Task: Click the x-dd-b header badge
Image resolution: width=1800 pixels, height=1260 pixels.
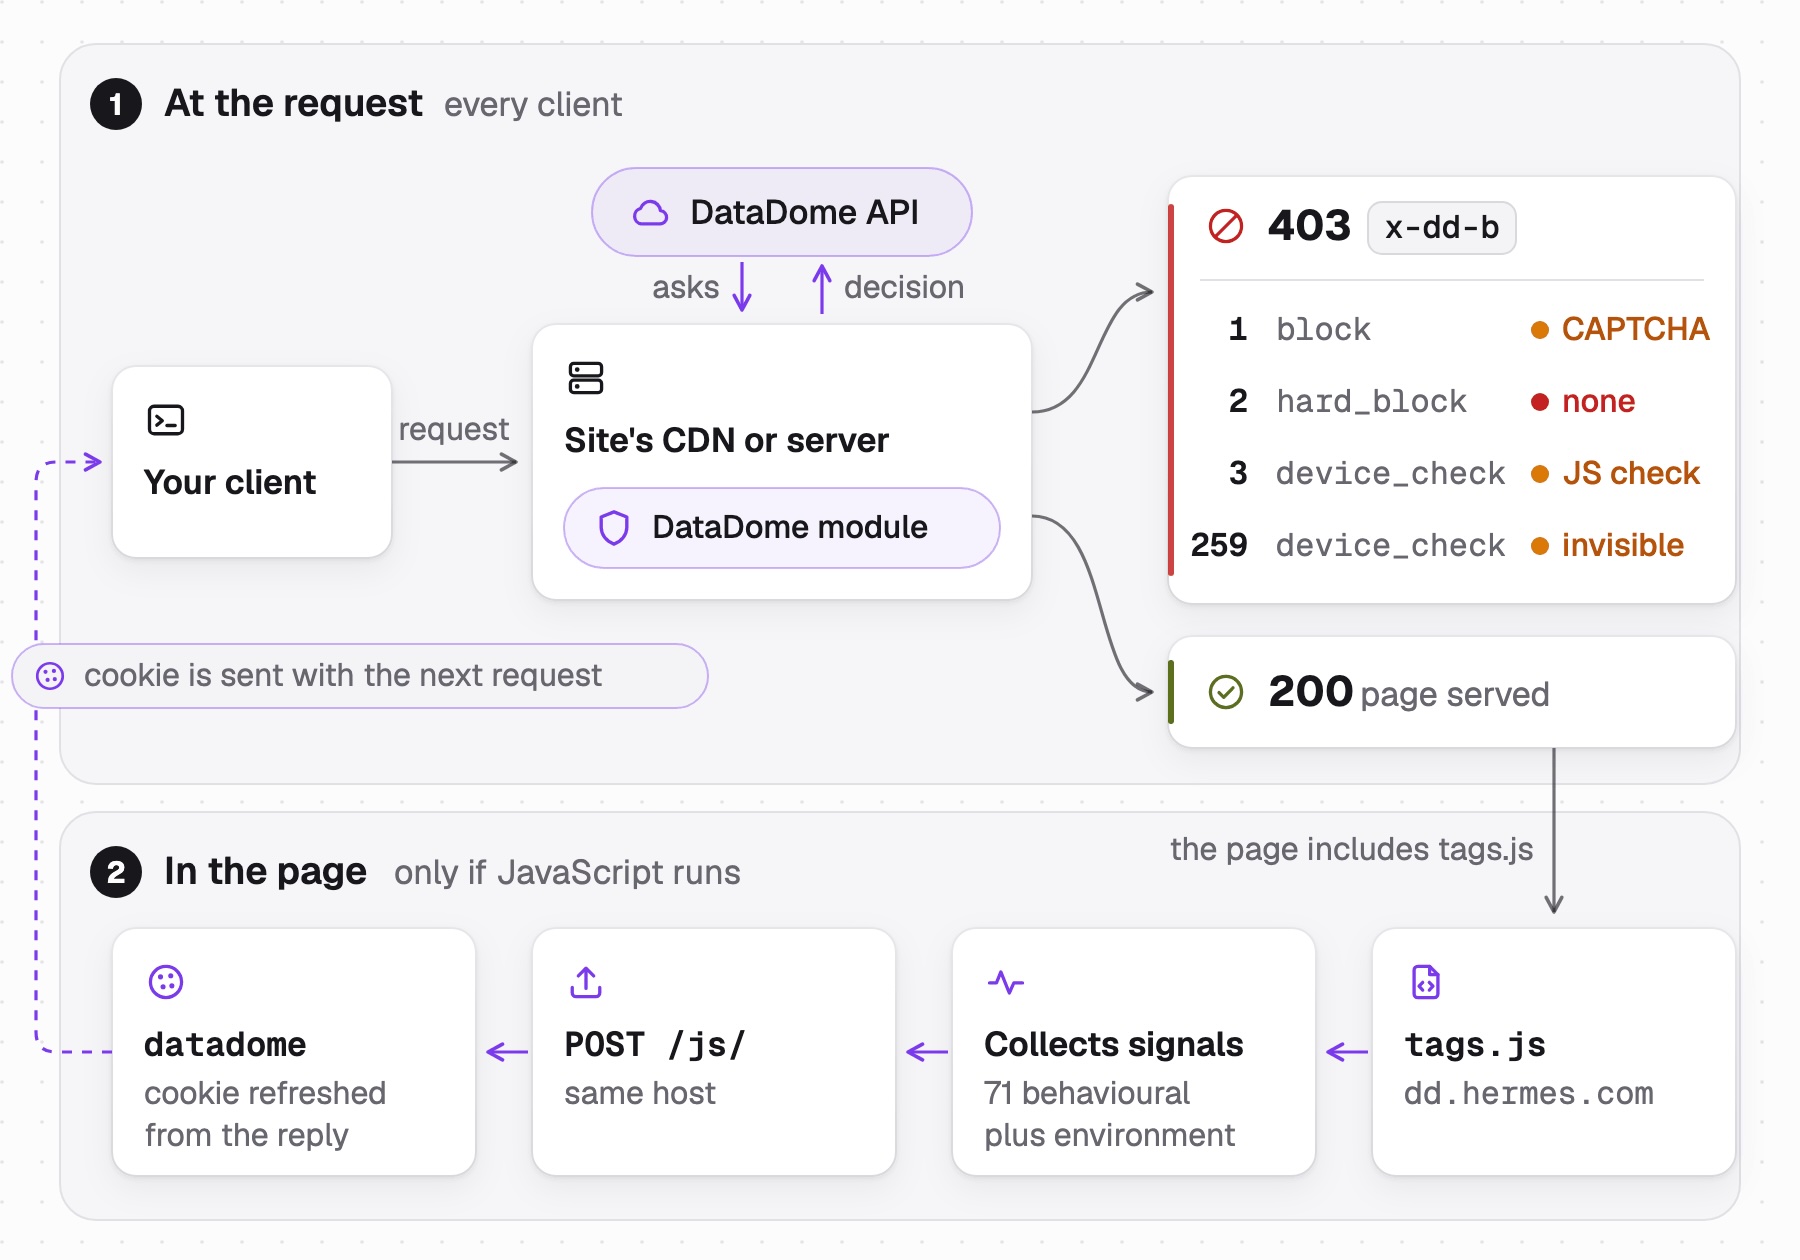Action: [x=1442, y=228]
